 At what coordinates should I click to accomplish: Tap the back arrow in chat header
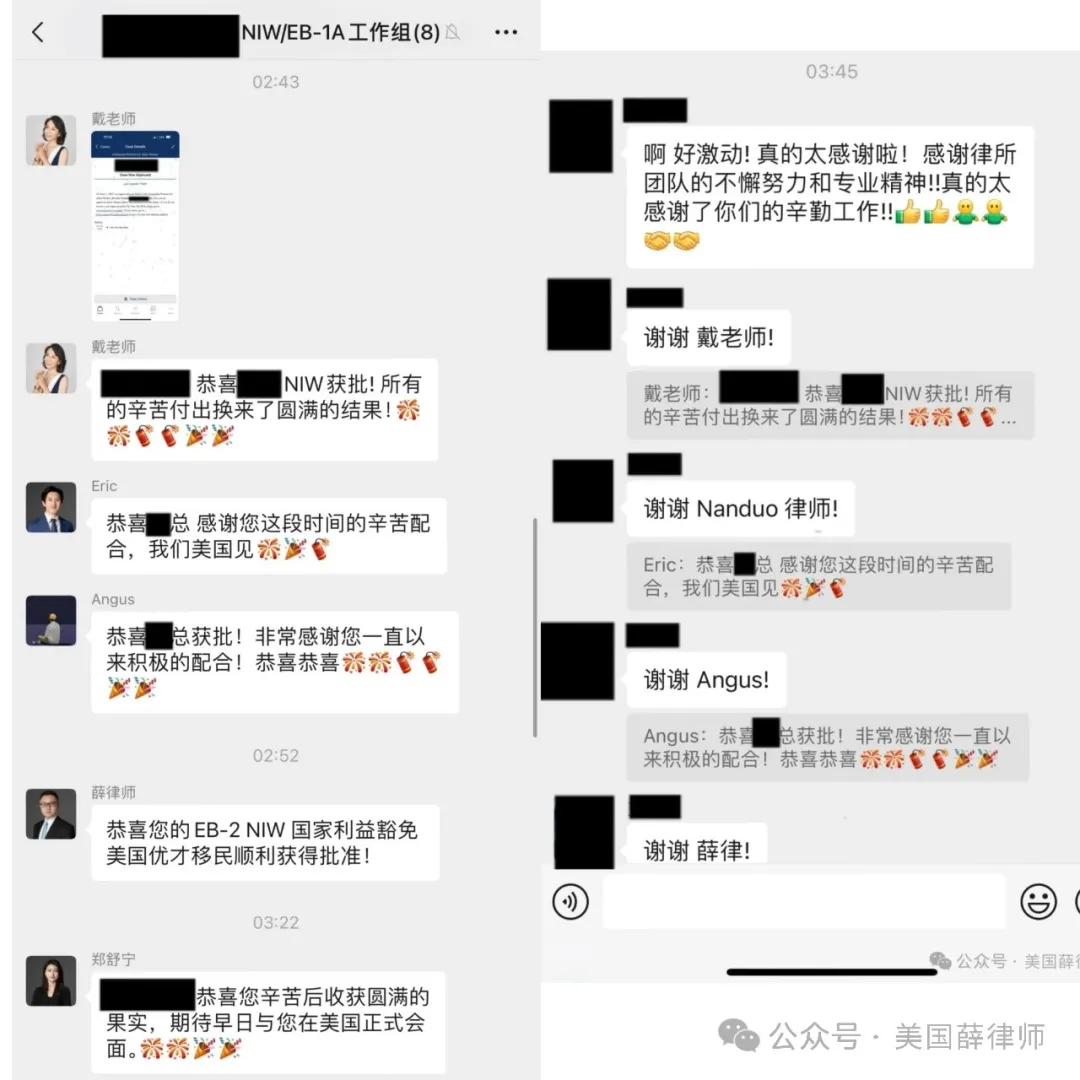click(x=38, y=32)
